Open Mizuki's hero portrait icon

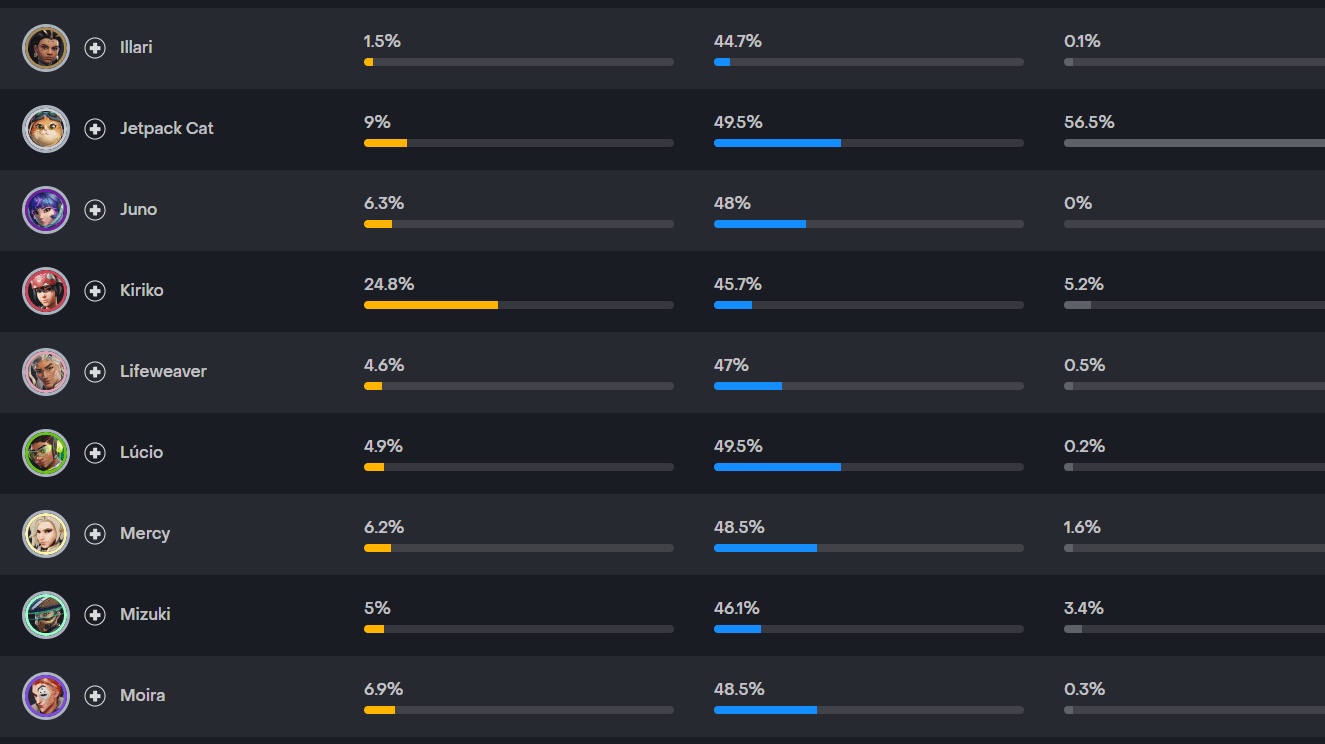pyautogui.click(x=46, y=615)
